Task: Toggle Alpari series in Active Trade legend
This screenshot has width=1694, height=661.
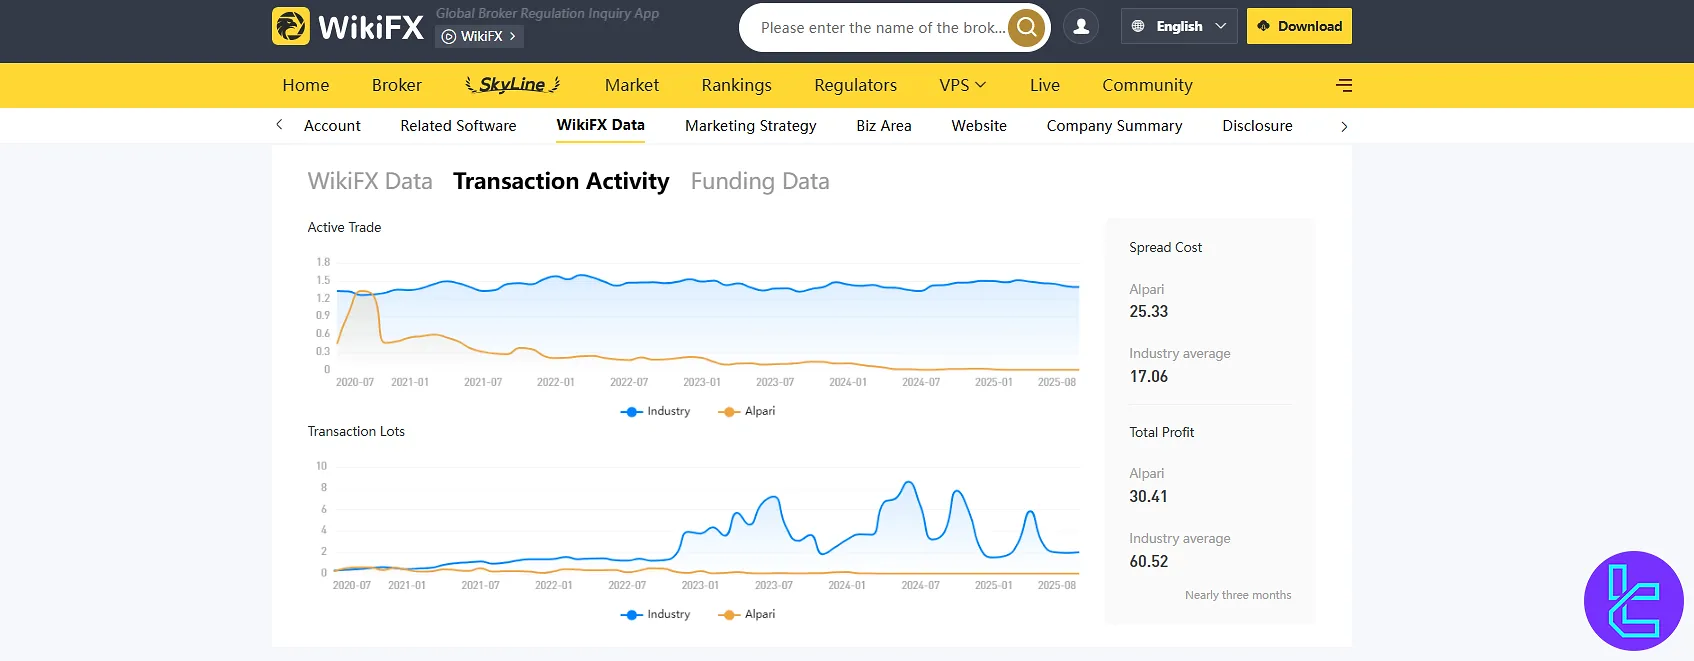Action: (x=747, y=411)
